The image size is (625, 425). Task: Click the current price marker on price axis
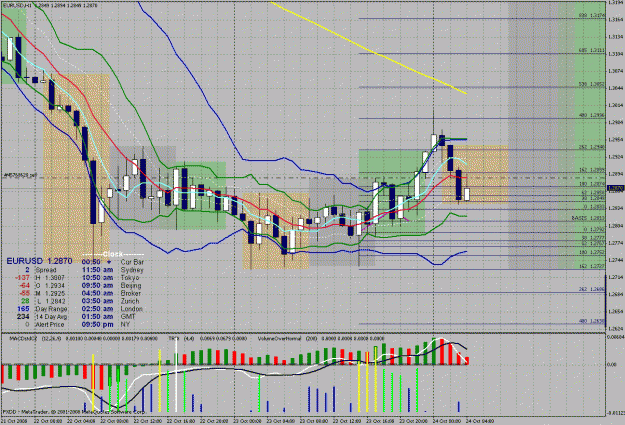point(615,188)
